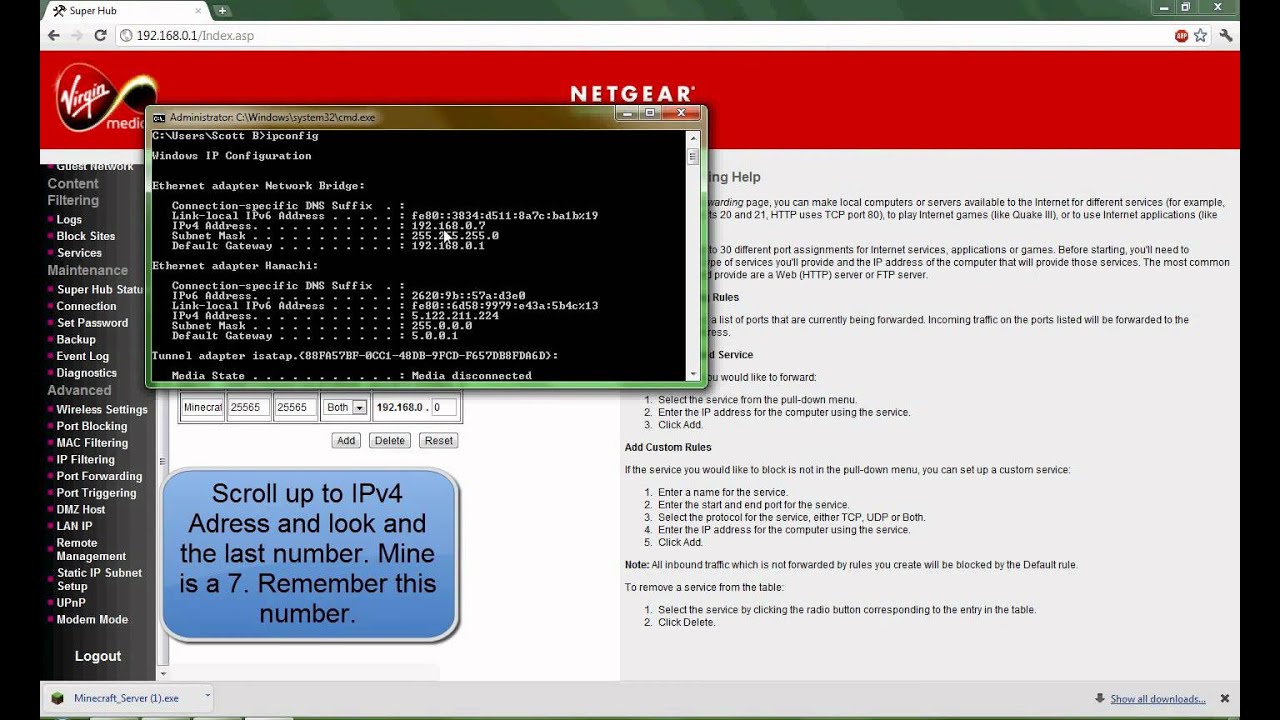Click the Adblock Plus icon
The width and height of the screenshot is (1280, 720).
(1181, 35)
